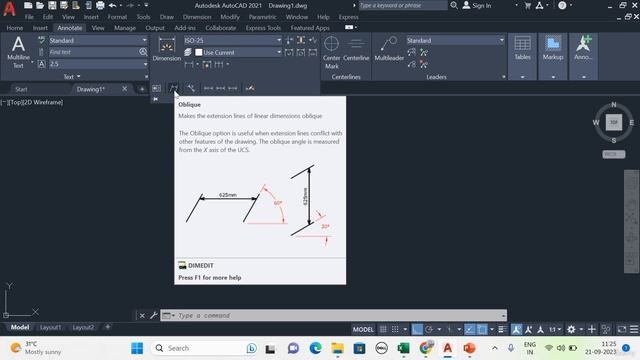Click the search magnifier icon in title bar

453,5
